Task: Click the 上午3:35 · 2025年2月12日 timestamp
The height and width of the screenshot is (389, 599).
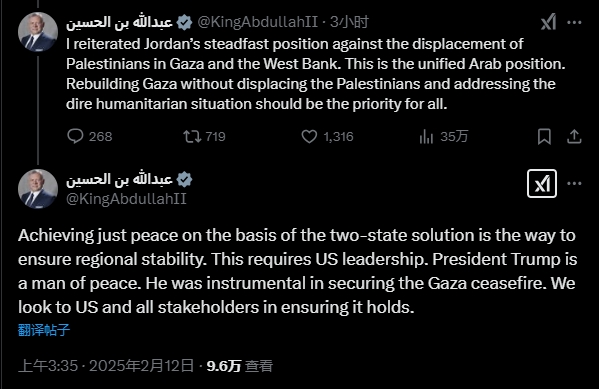Action: 106,366
